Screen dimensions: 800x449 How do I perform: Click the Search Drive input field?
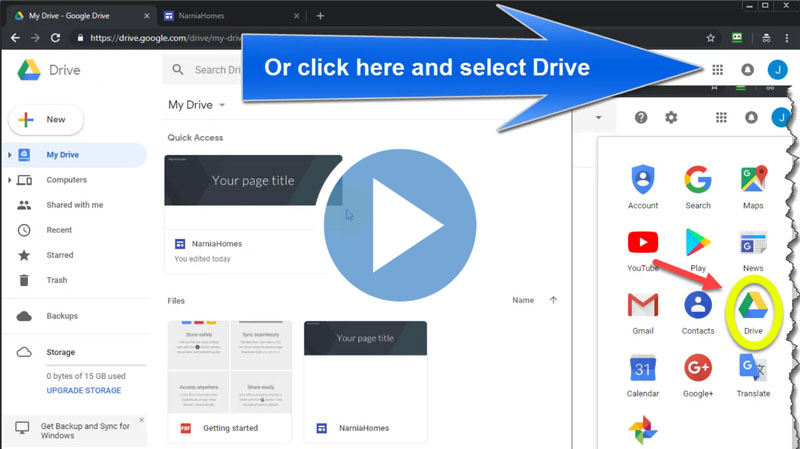point(215,70)
